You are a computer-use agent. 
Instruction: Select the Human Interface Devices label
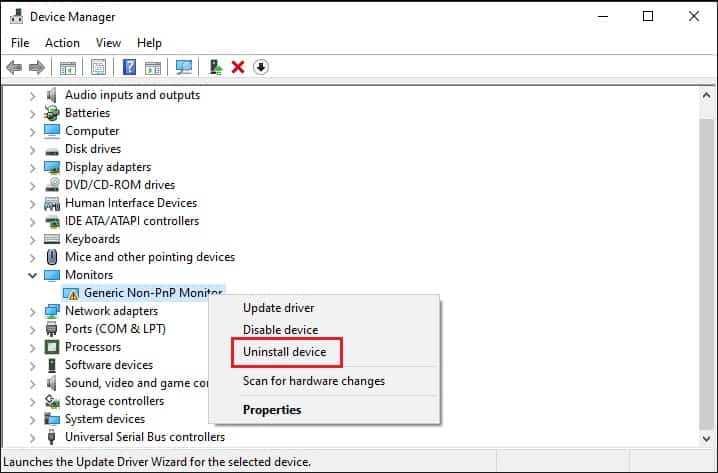131,203
